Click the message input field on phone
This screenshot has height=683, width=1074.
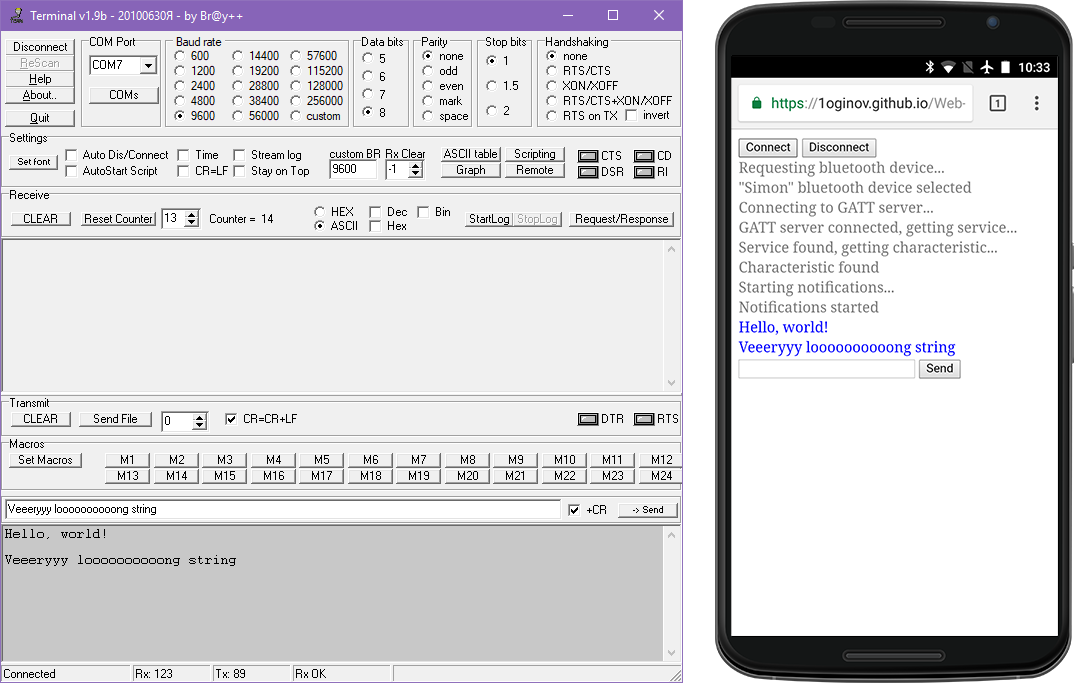point(827,369)
